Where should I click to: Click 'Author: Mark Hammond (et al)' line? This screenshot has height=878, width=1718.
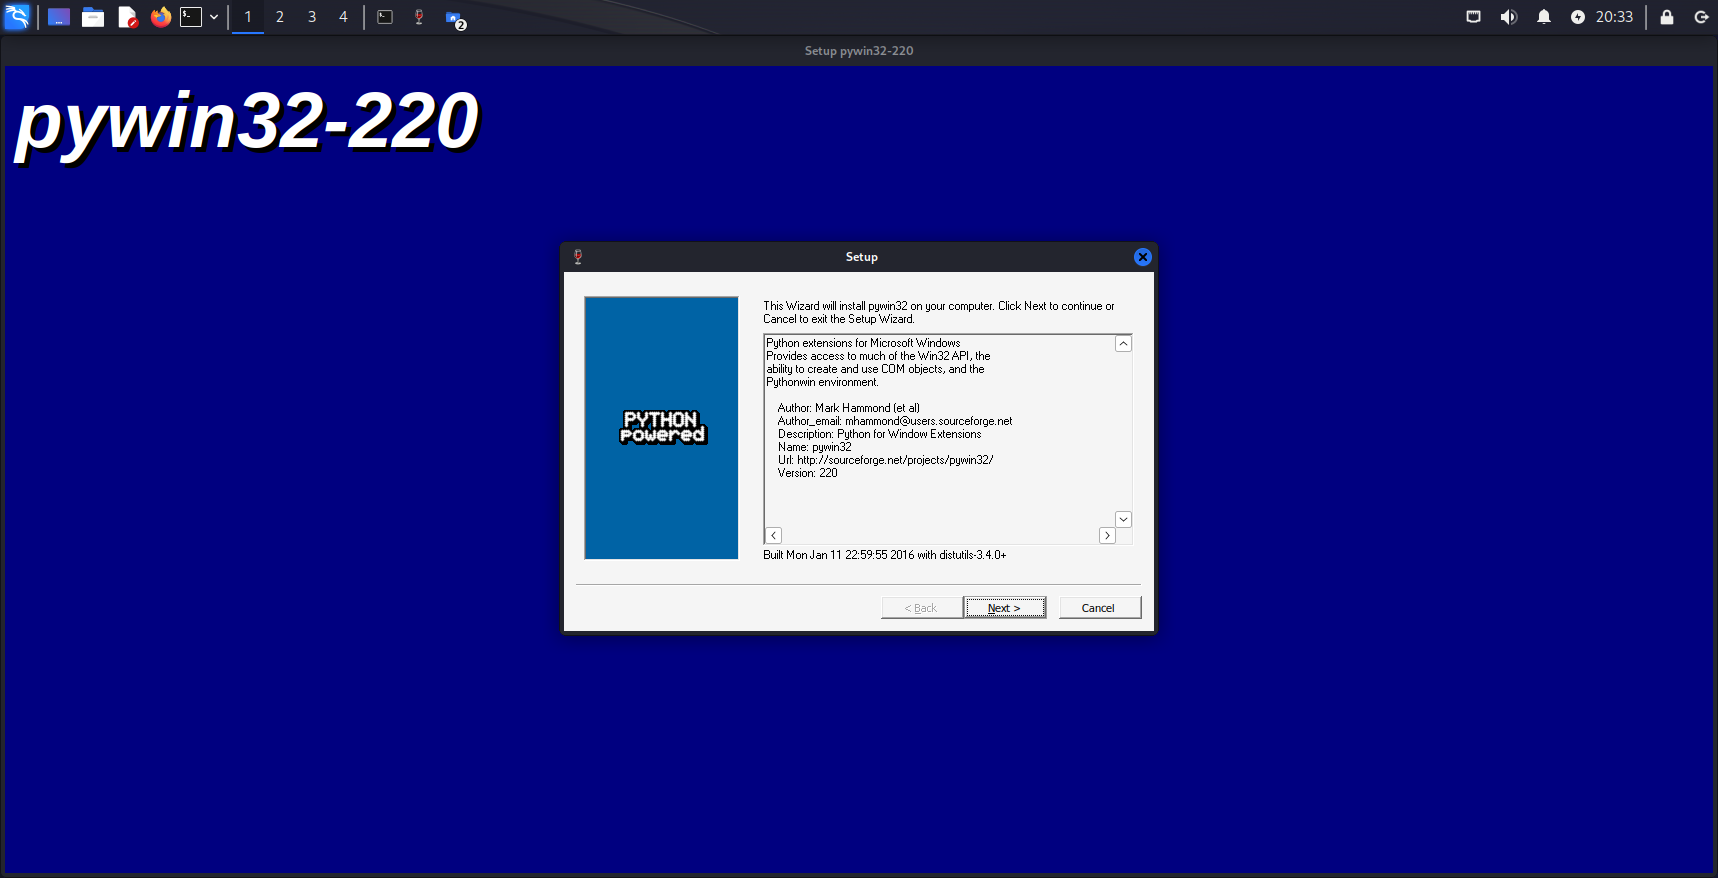848,408
